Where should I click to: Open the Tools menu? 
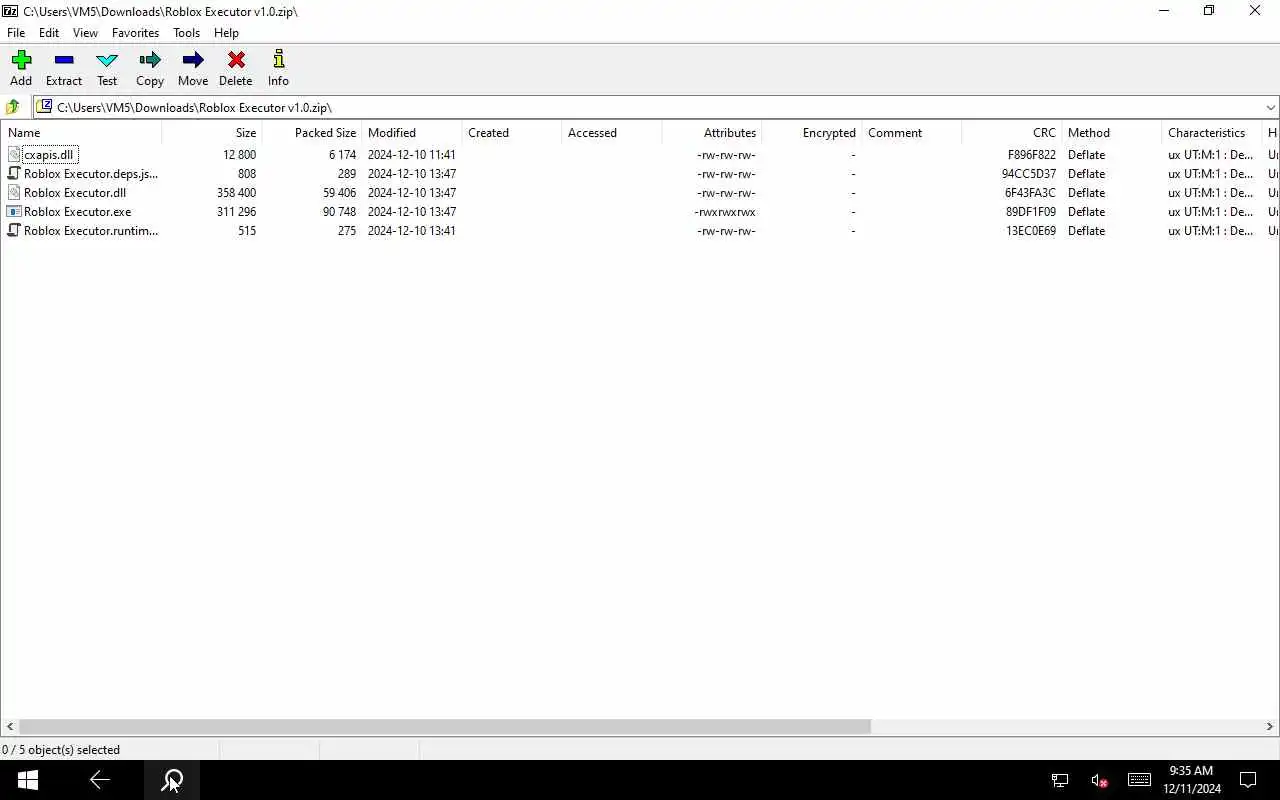pyautogui.click(x=186, y=33)
